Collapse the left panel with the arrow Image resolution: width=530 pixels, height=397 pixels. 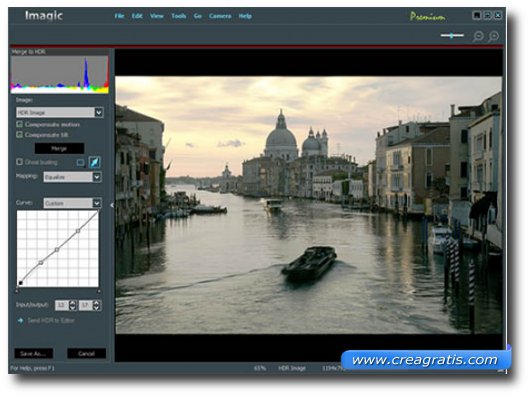112,205
